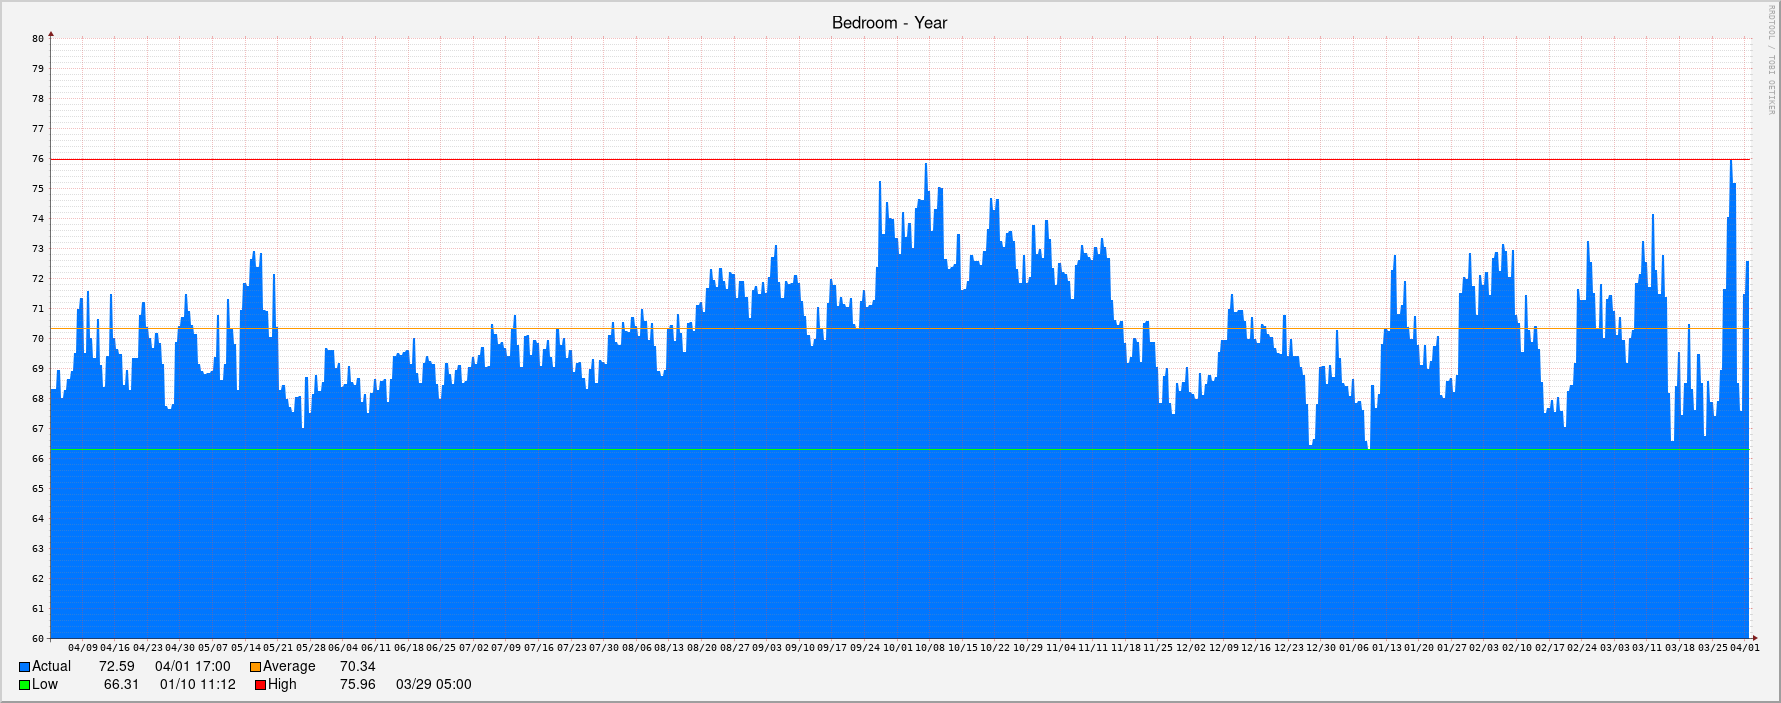Click the 60 label on the y-axis
Screen dimensions: 1781x703
click(38, 639)
